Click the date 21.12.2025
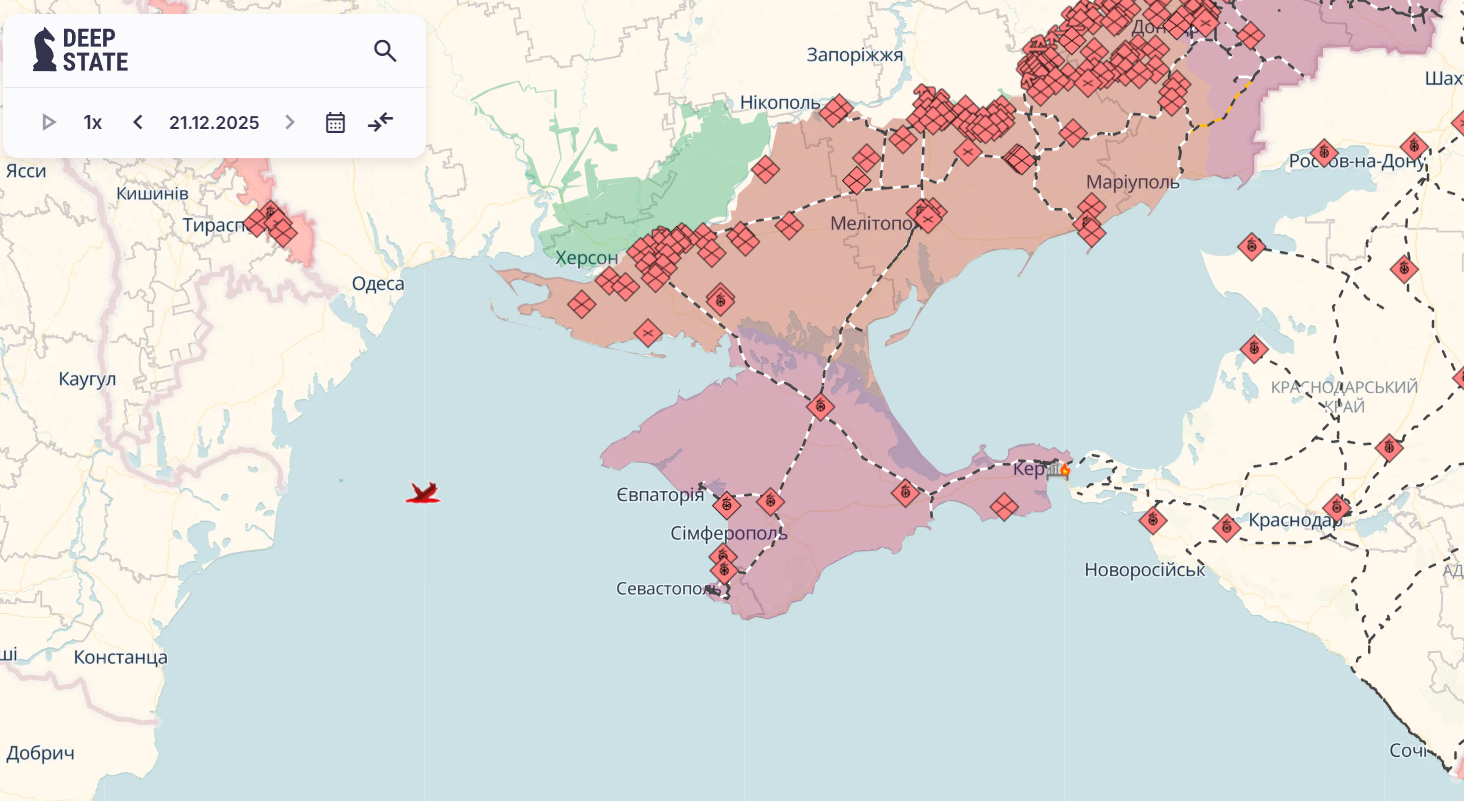1464x801 pixels. pyautogui.click(x=214, y=122)
